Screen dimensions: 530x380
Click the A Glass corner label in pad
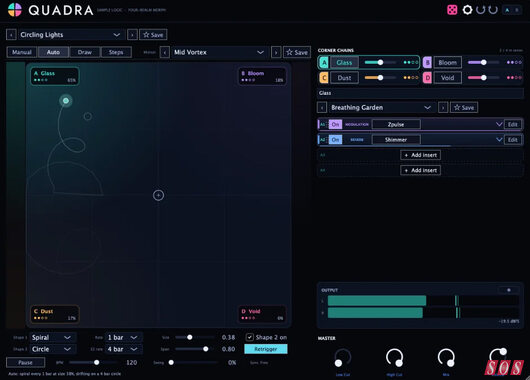click(x=54, y=76)
